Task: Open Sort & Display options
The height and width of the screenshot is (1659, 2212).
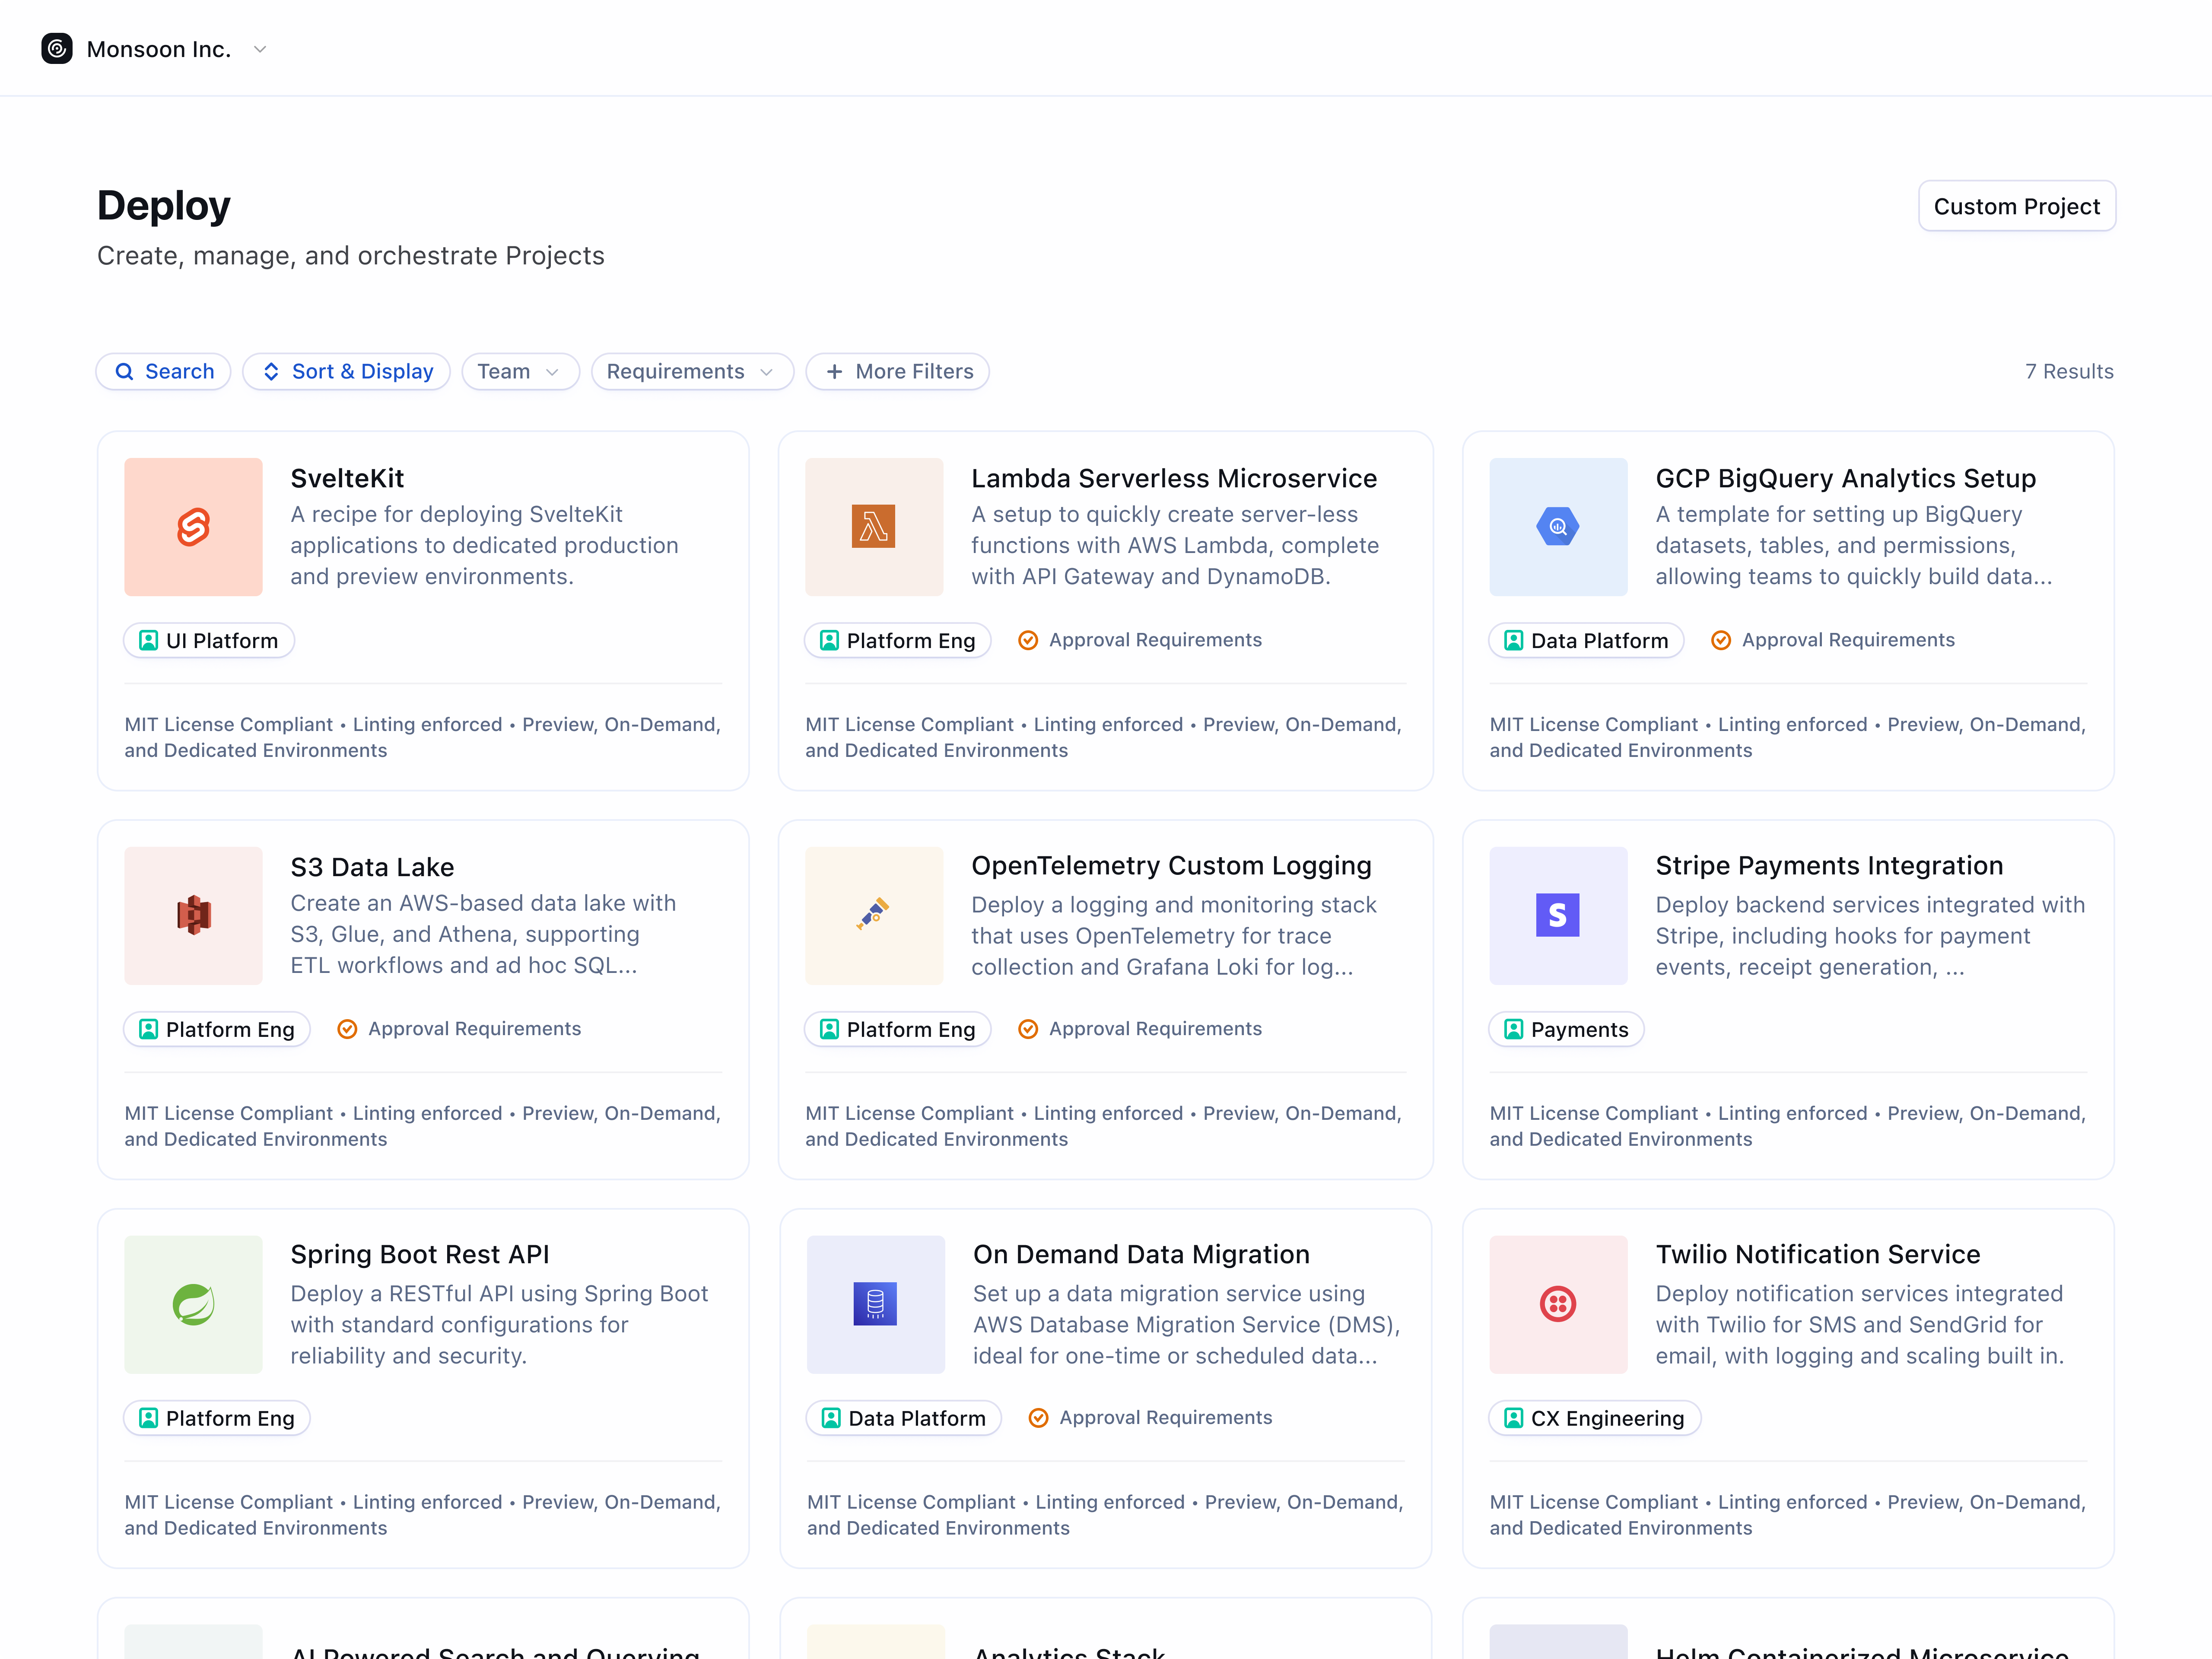Action: pyautogui.click(x=346, y=371)
